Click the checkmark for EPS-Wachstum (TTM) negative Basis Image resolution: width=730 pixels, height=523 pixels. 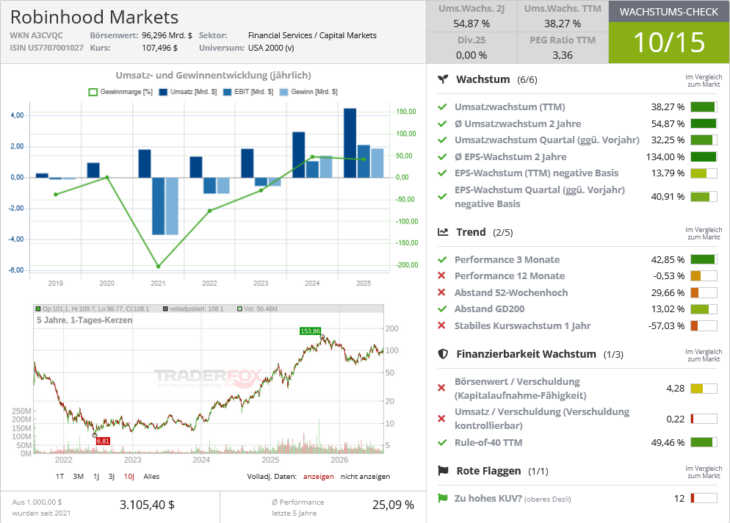442,173
